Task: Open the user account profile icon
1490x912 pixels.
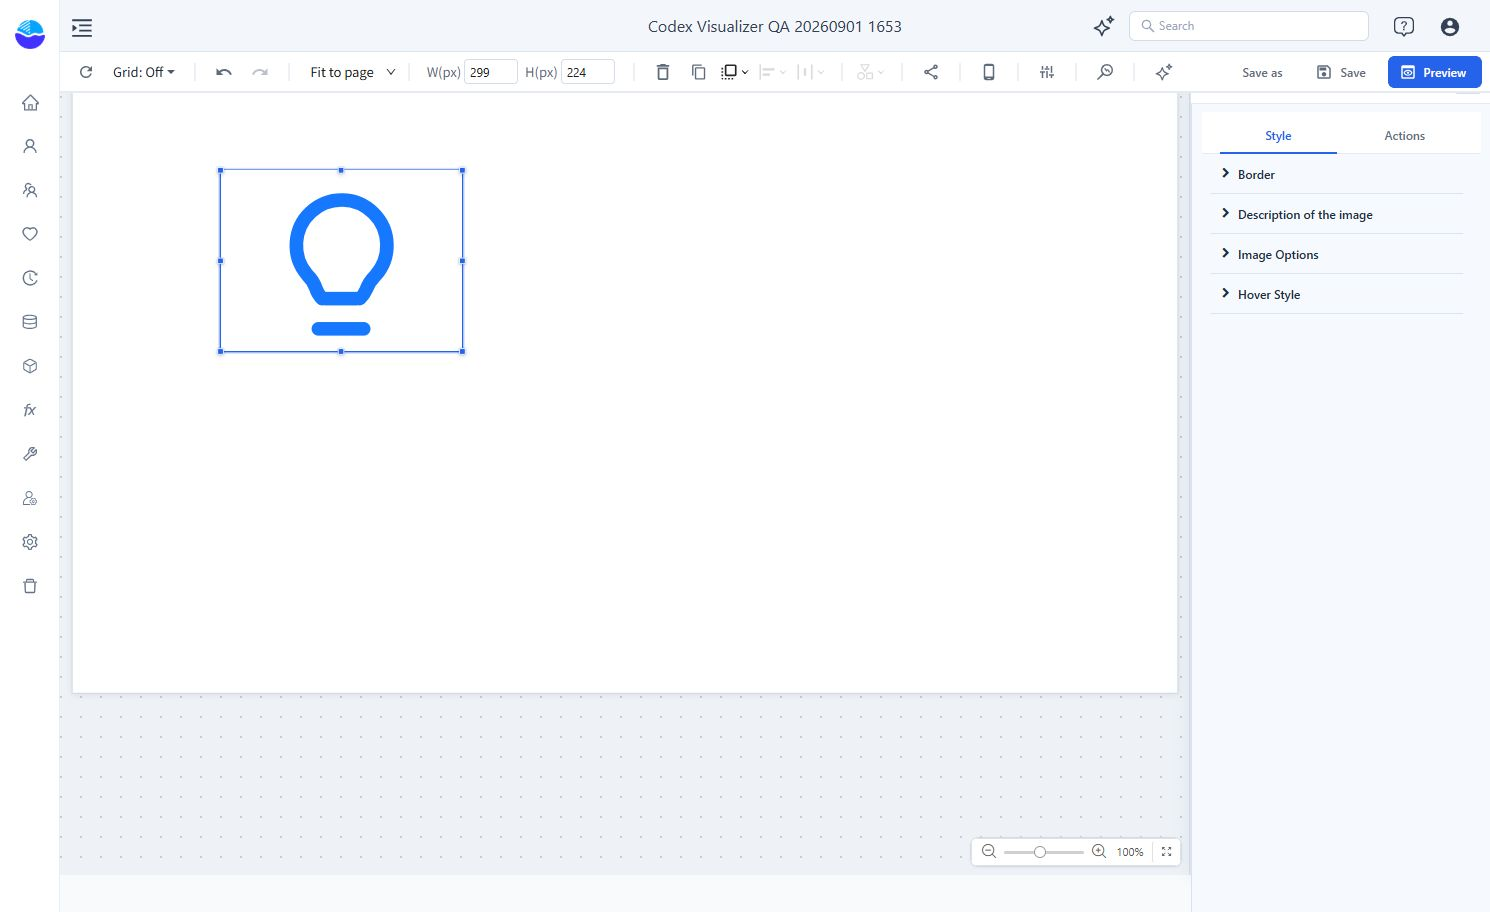Action: tap(1450, 27)
